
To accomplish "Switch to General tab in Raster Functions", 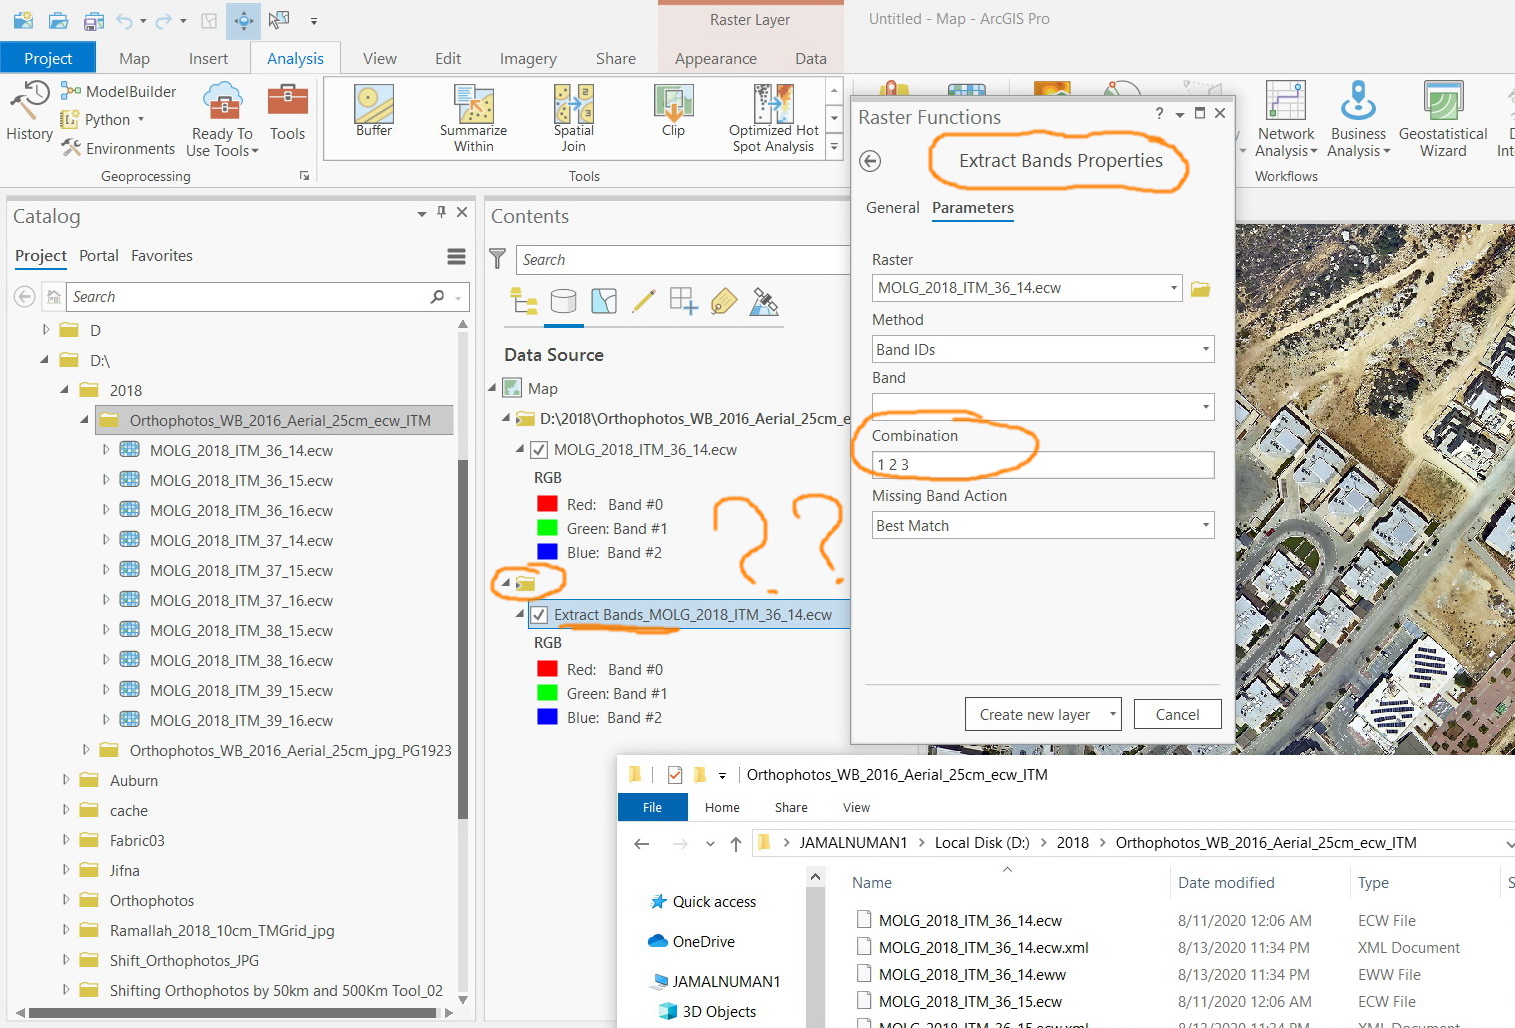I will [892, 208].
